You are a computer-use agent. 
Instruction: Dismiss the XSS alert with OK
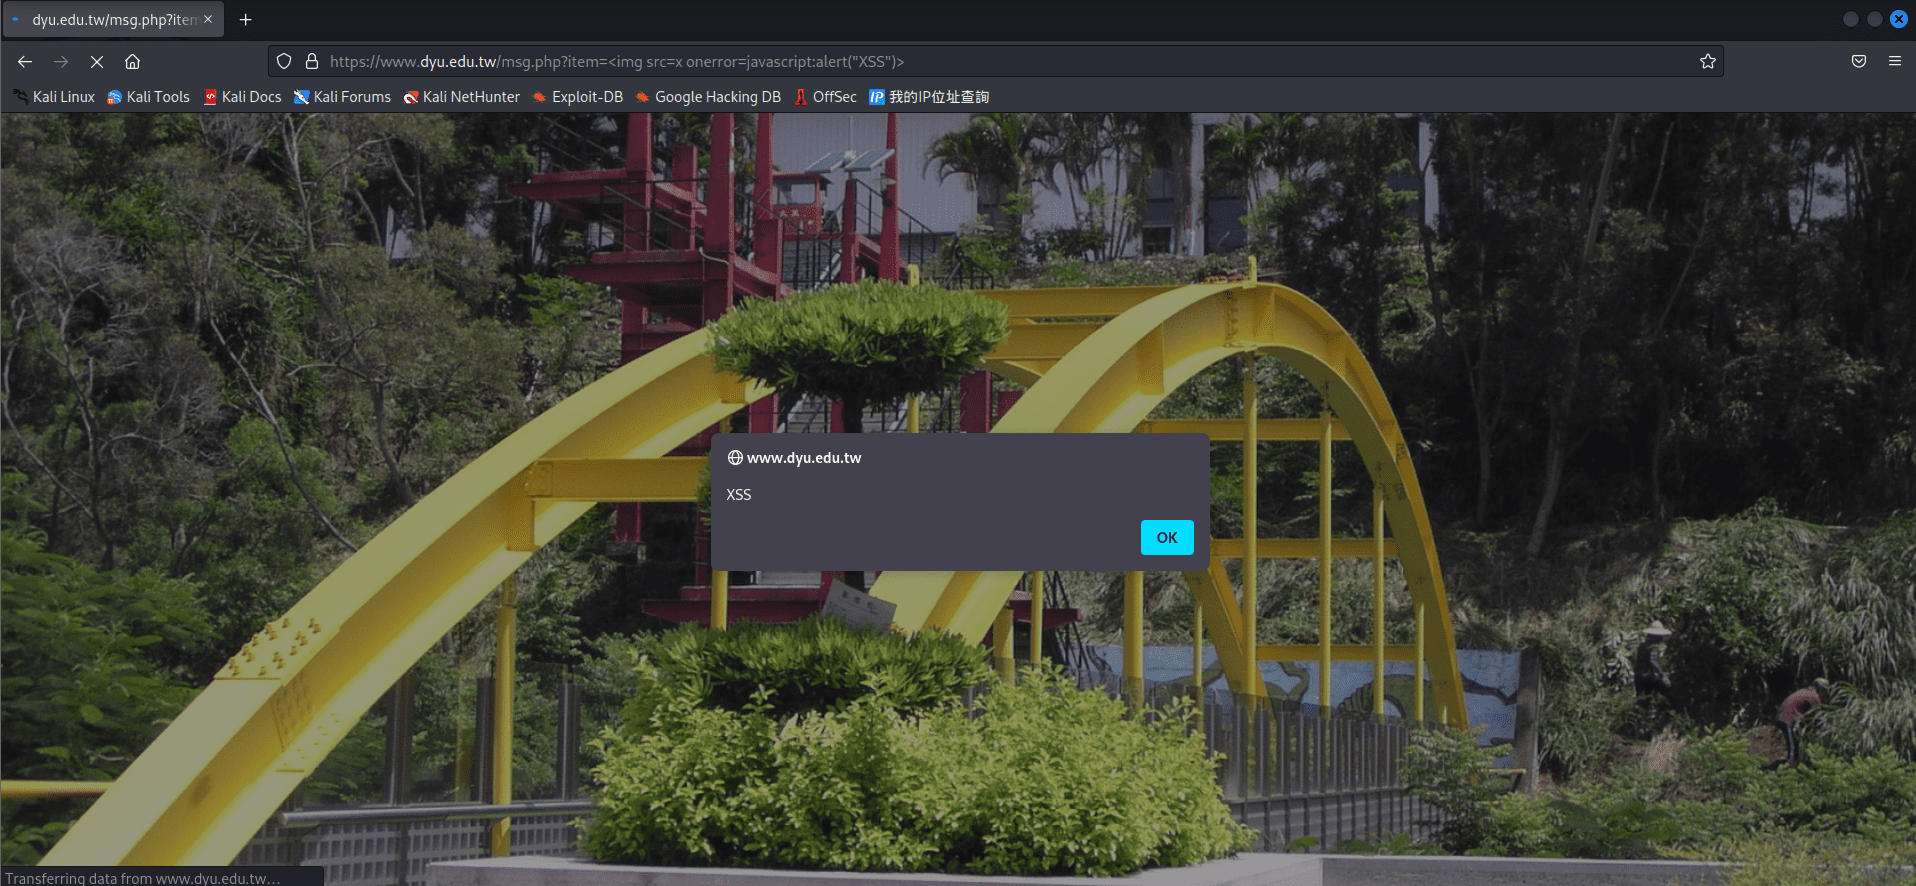pos(1167,538)
